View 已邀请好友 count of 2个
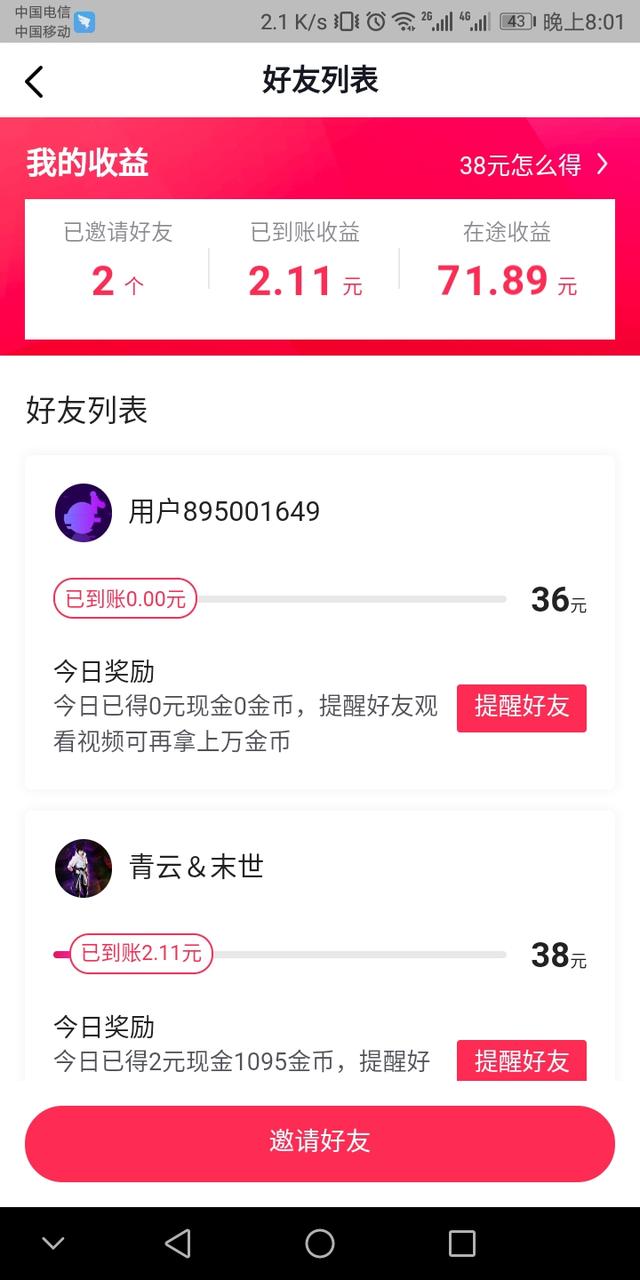 (118, 281)
